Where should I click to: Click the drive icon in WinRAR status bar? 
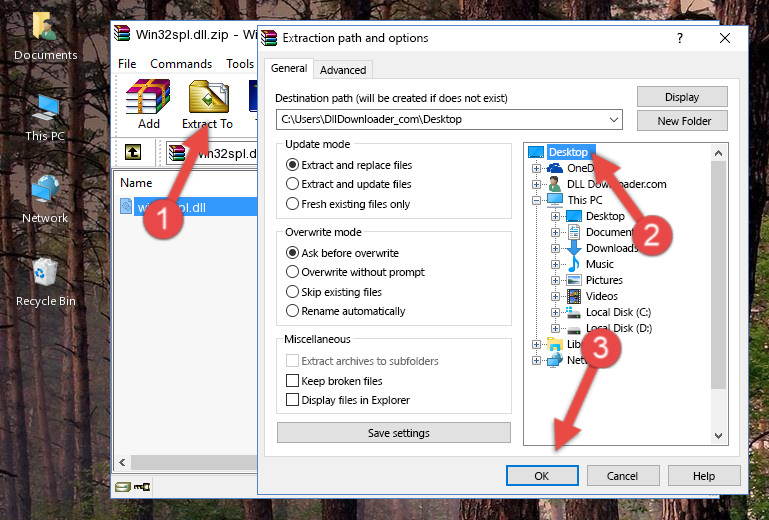coord(123,487)
